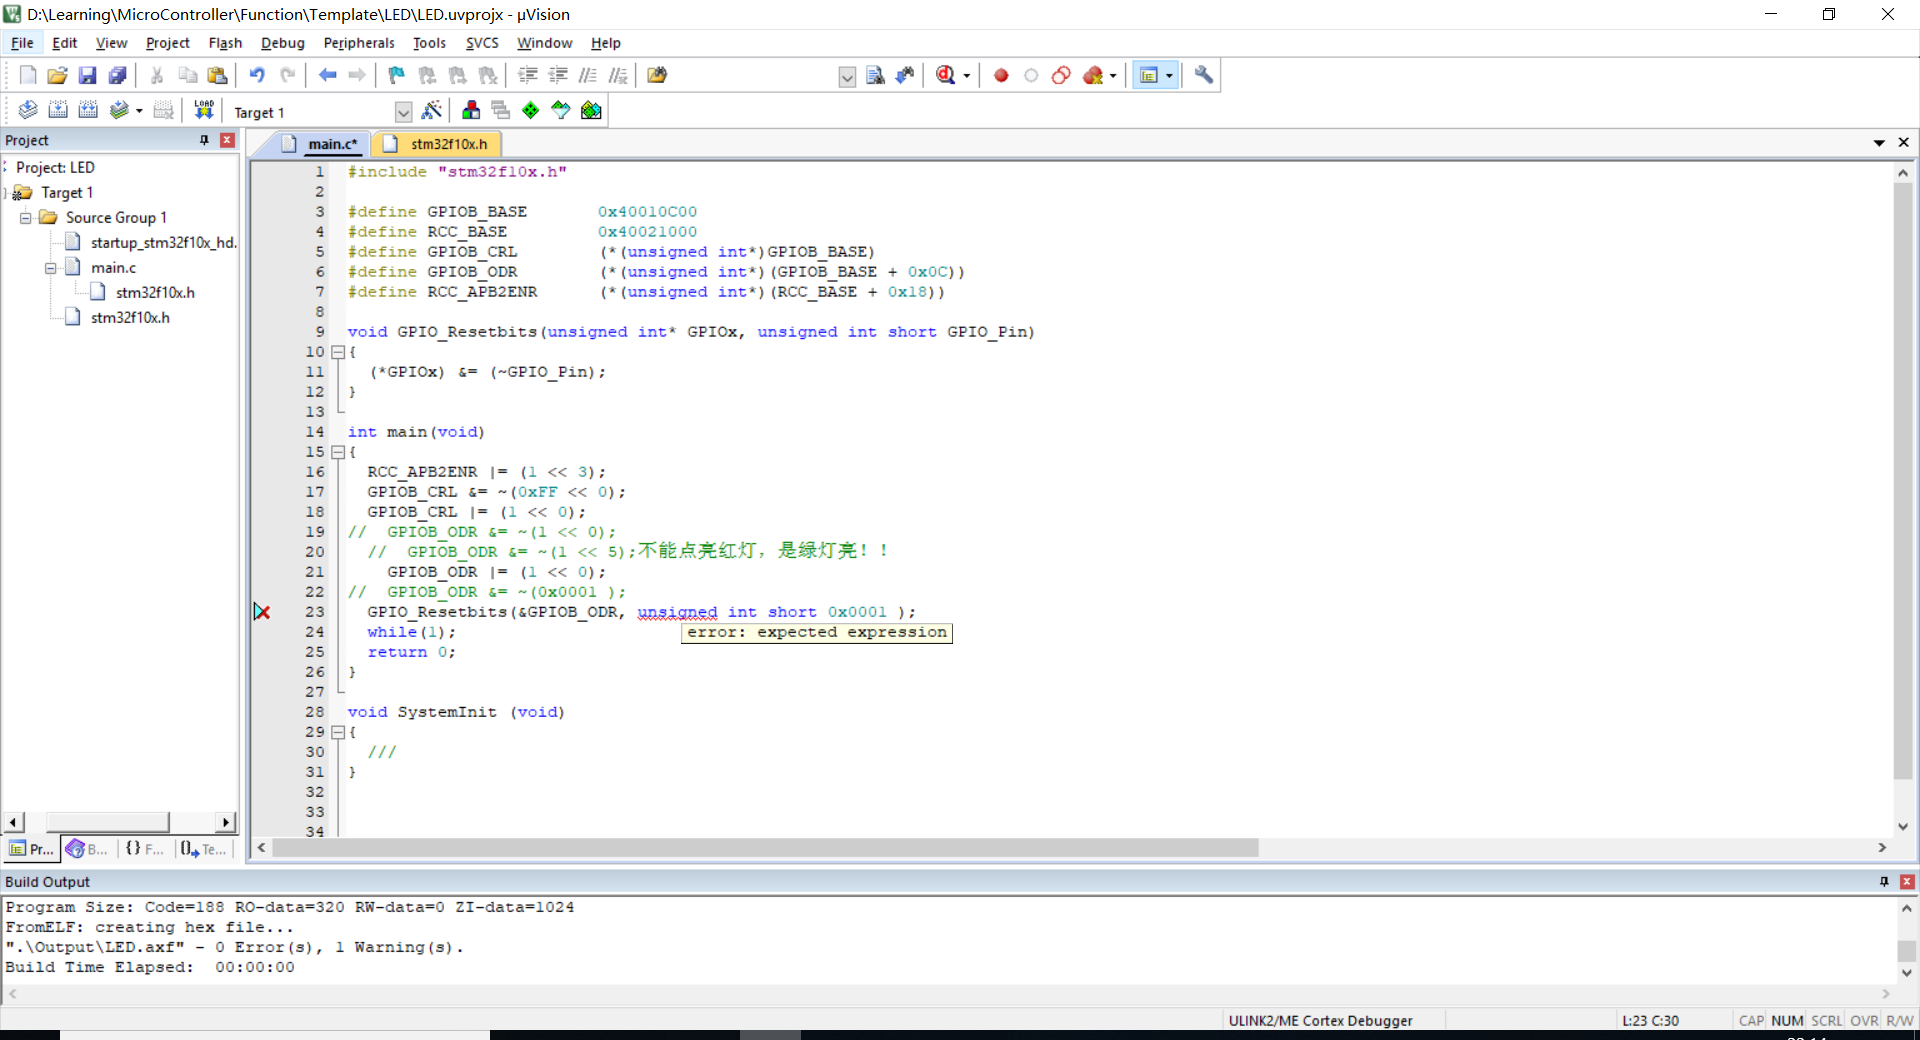The width and height of the screenshot is (1920, 1040).
Task: Collapse the main function fold marker at line 15
Action: click(x=338, y=452)
